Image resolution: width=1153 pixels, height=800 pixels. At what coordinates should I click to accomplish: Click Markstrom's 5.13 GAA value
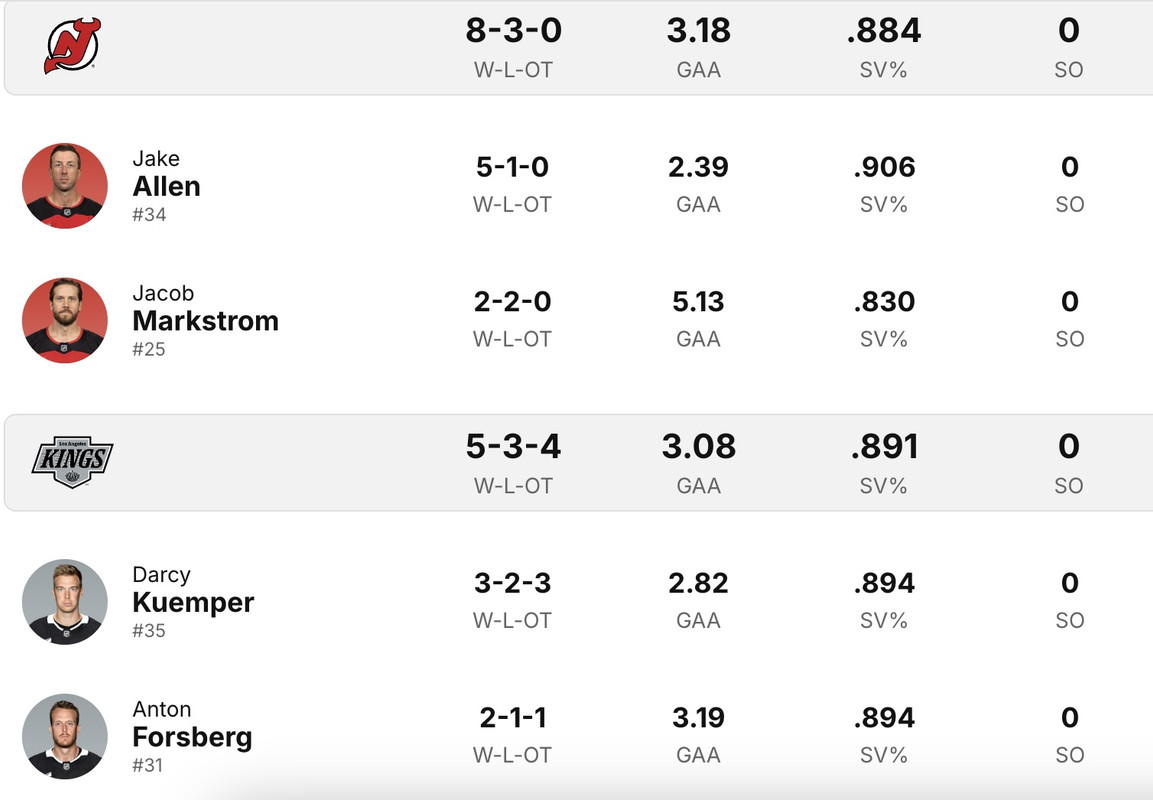click(x=698, y=302)
